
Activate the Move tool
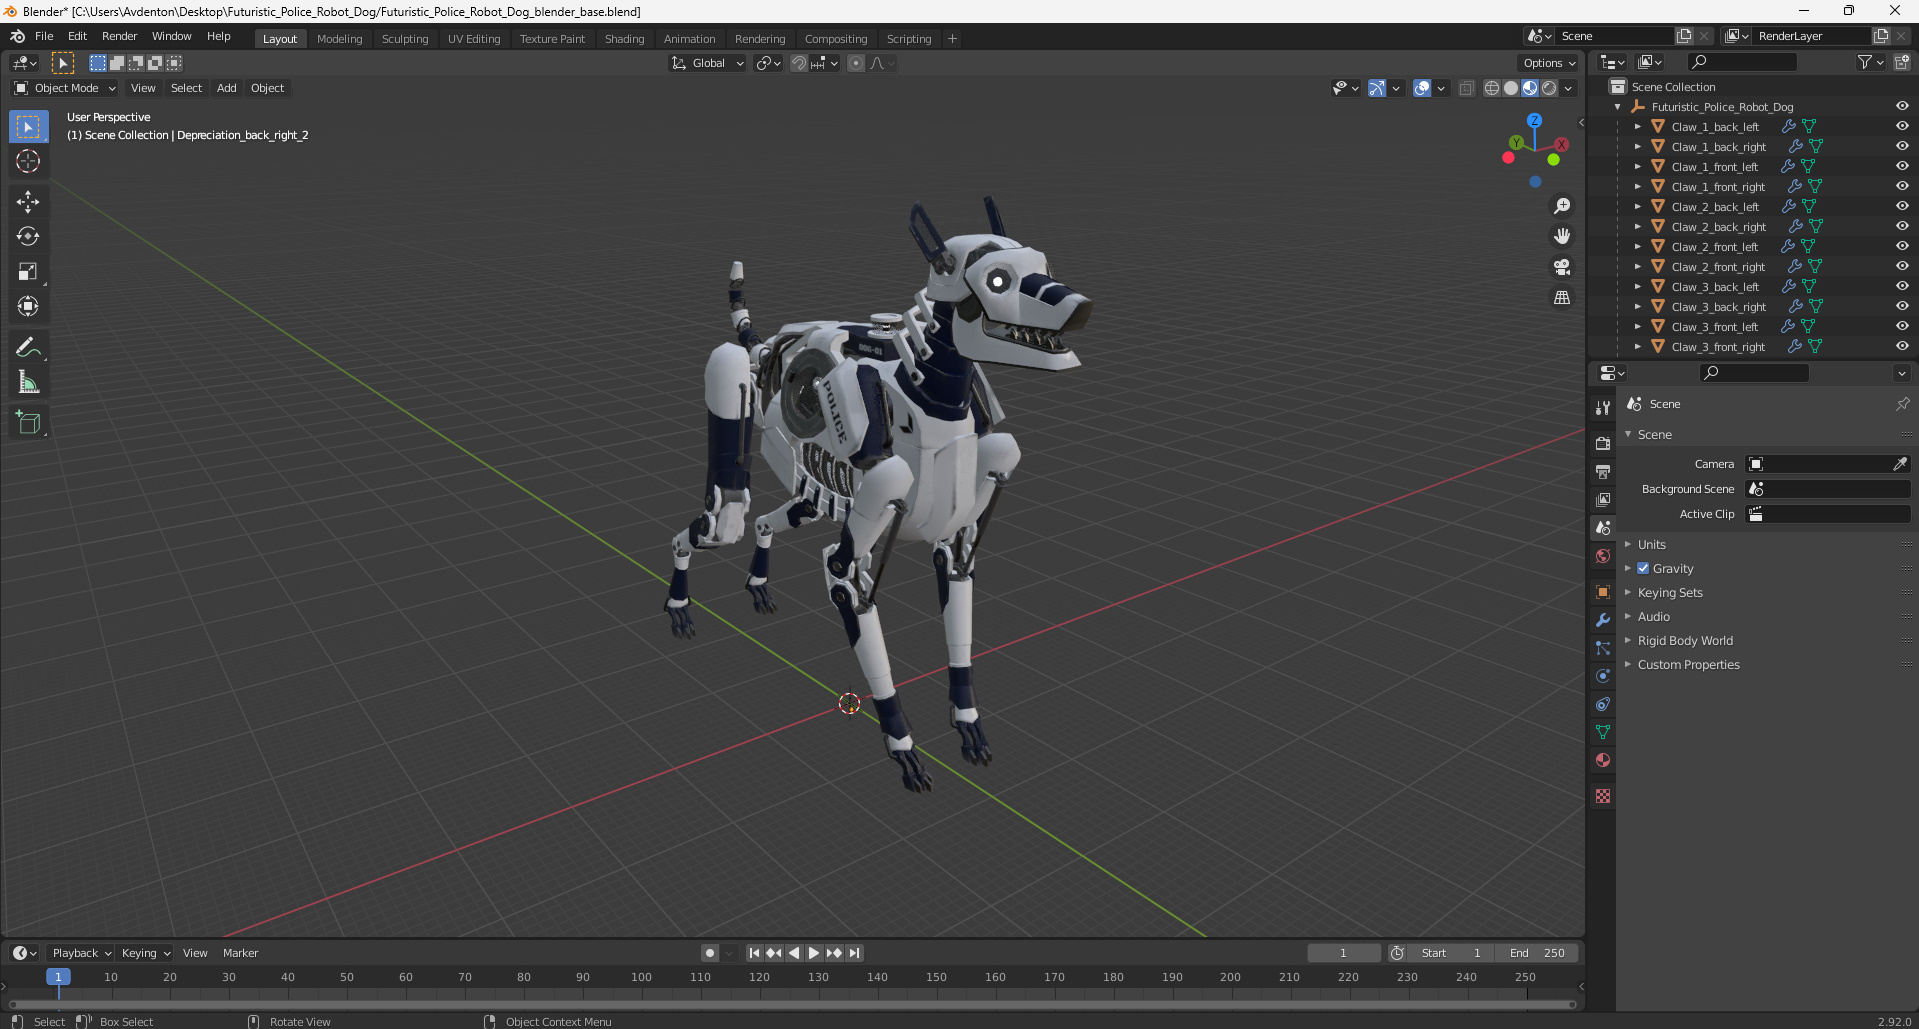click(28, 202)
